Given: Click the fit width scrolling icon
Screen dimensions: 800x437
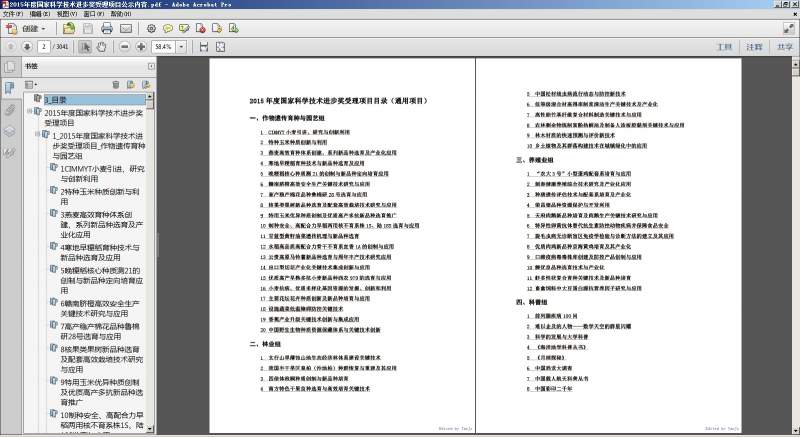Looking at the screenshot, I should [204, 47].
